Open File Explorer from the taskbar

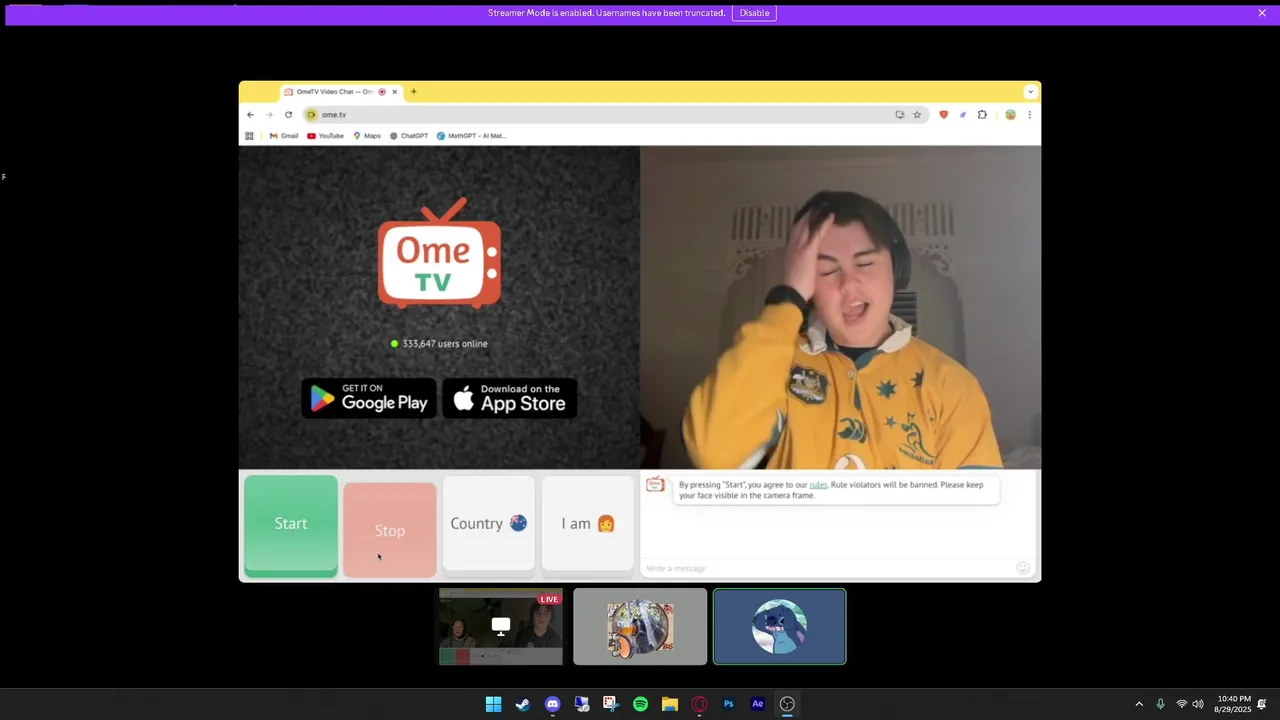(x=670, y=704)
